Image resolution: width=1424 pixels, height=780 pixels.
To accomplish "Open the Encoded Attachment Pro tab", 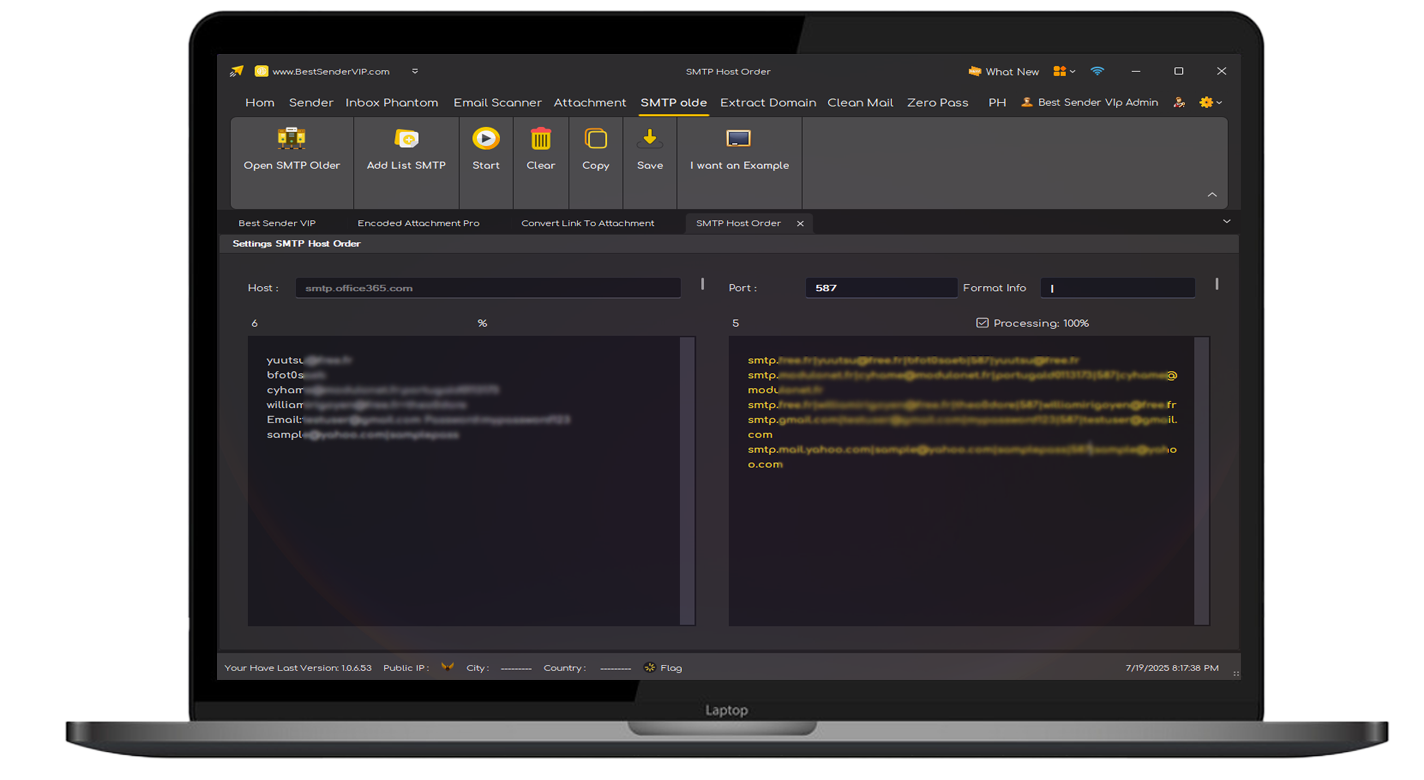I will (418, 223).
